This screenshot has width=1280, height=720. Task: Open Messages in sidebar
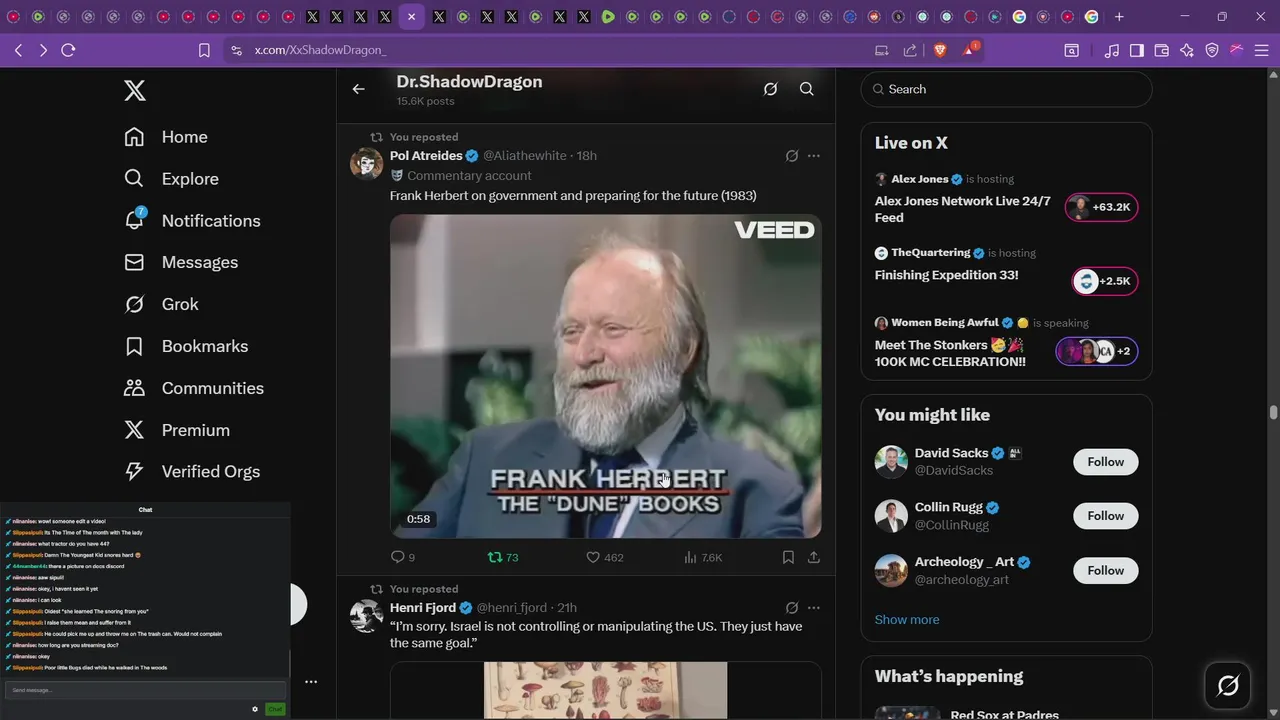[x=181, y=262]
